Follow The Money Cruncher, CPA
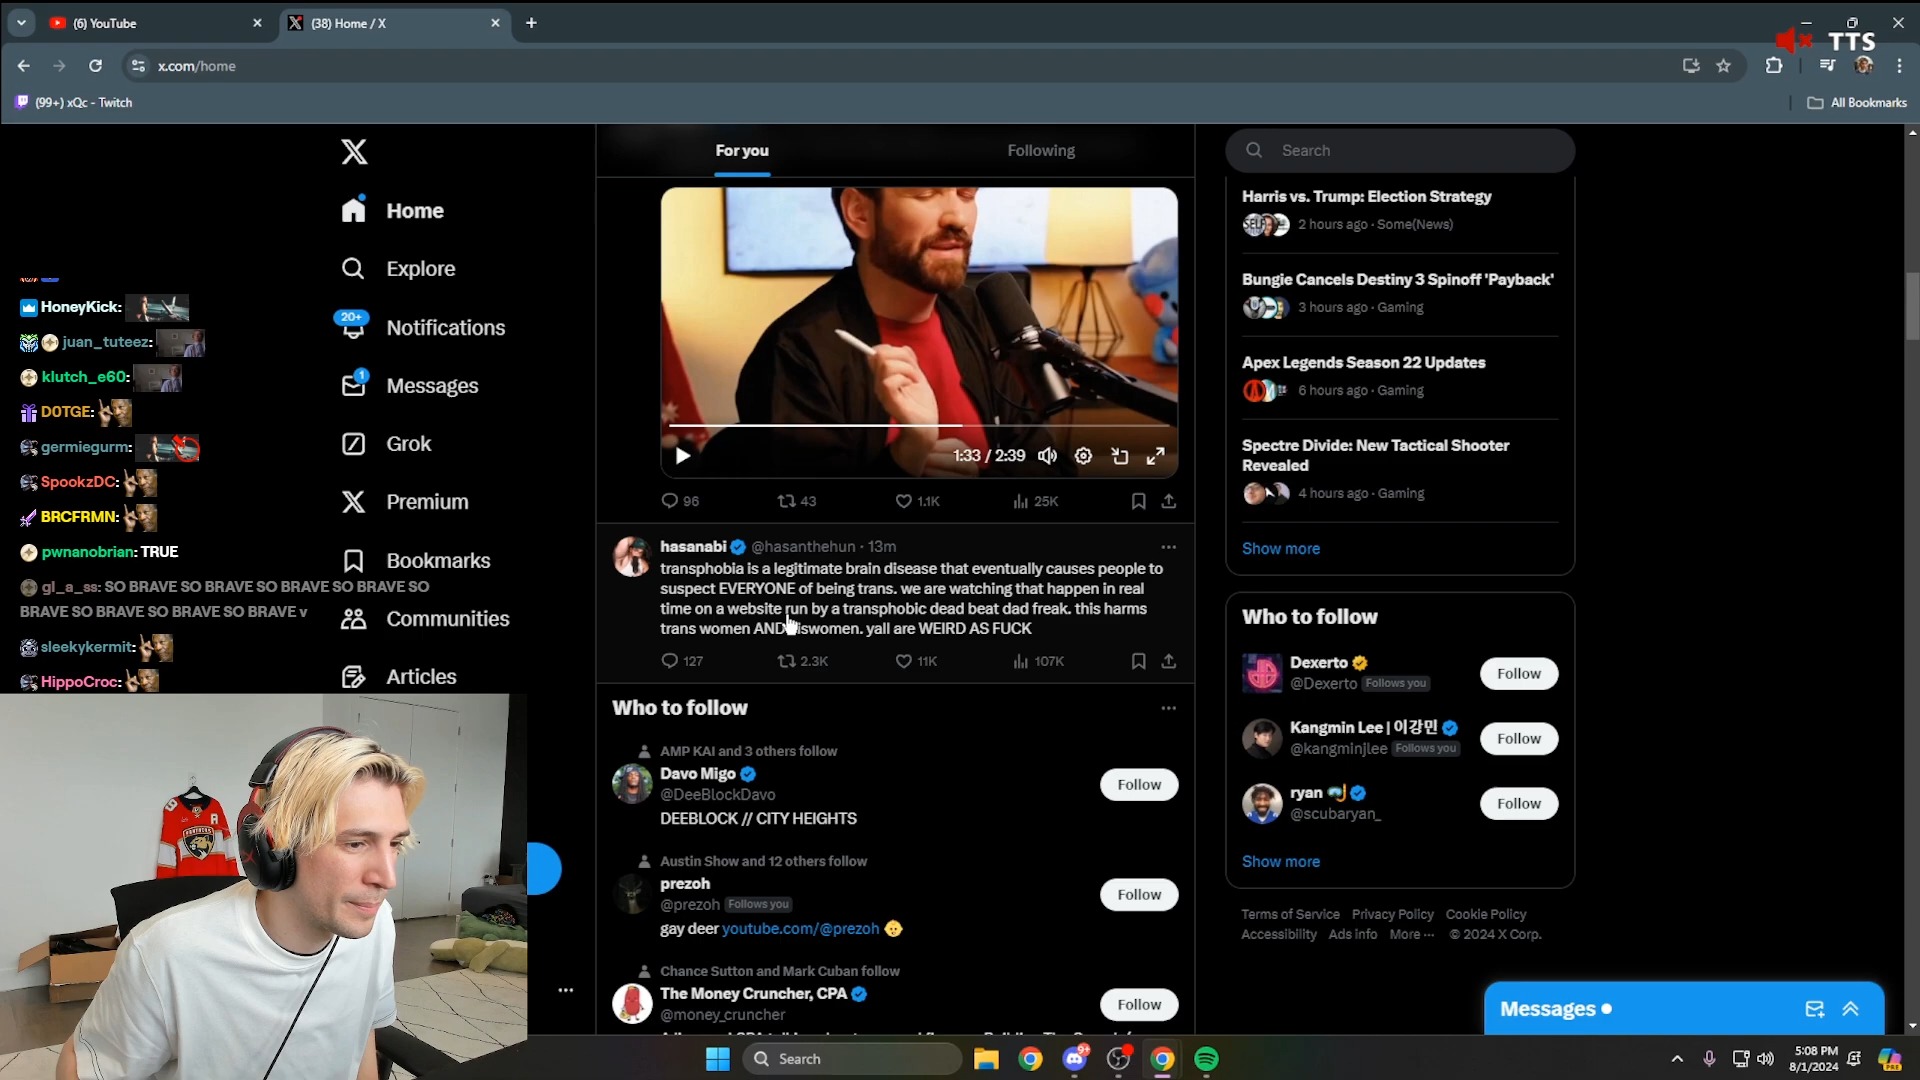Screen dimensions: 1920x1080 pos(1139,1005)
